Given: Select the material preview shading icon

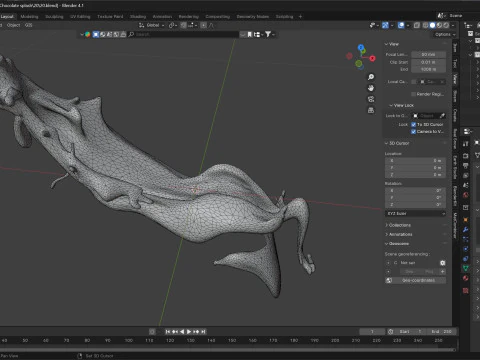Looking at the screenshot, I should point(439,25).
